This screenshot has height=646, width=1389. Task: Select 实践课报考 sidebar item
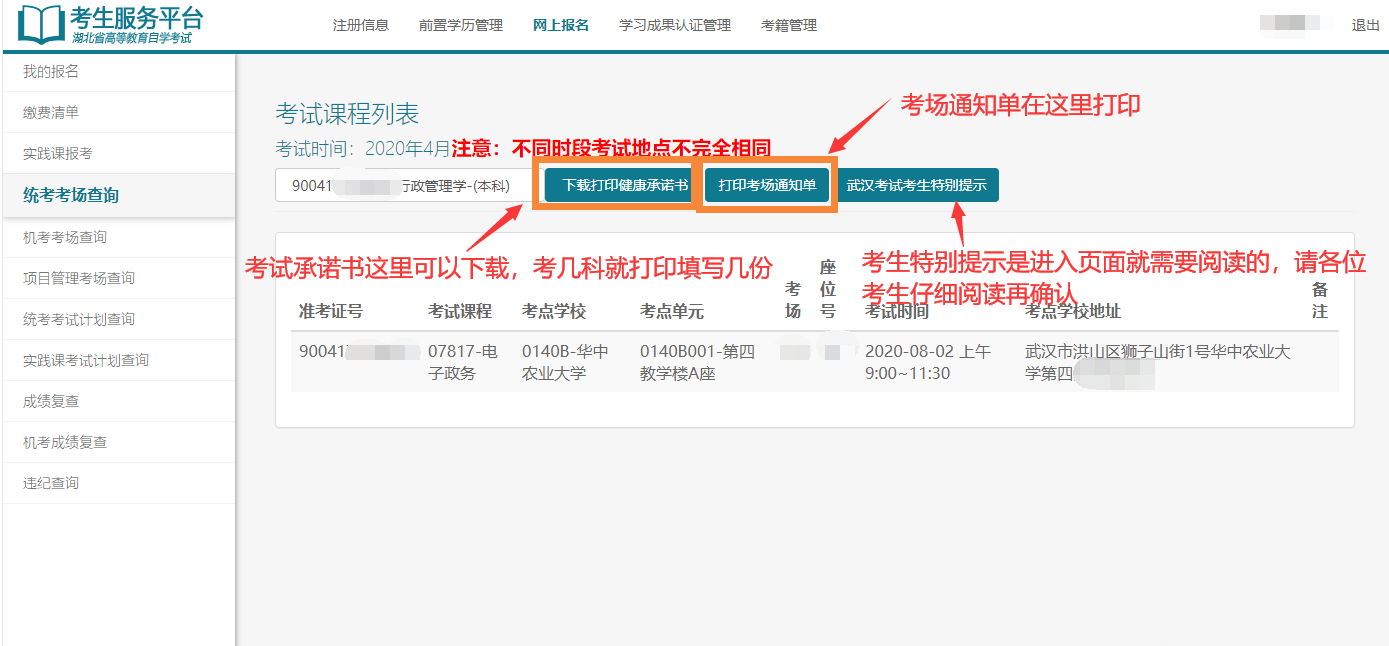(x=58, y=153)
